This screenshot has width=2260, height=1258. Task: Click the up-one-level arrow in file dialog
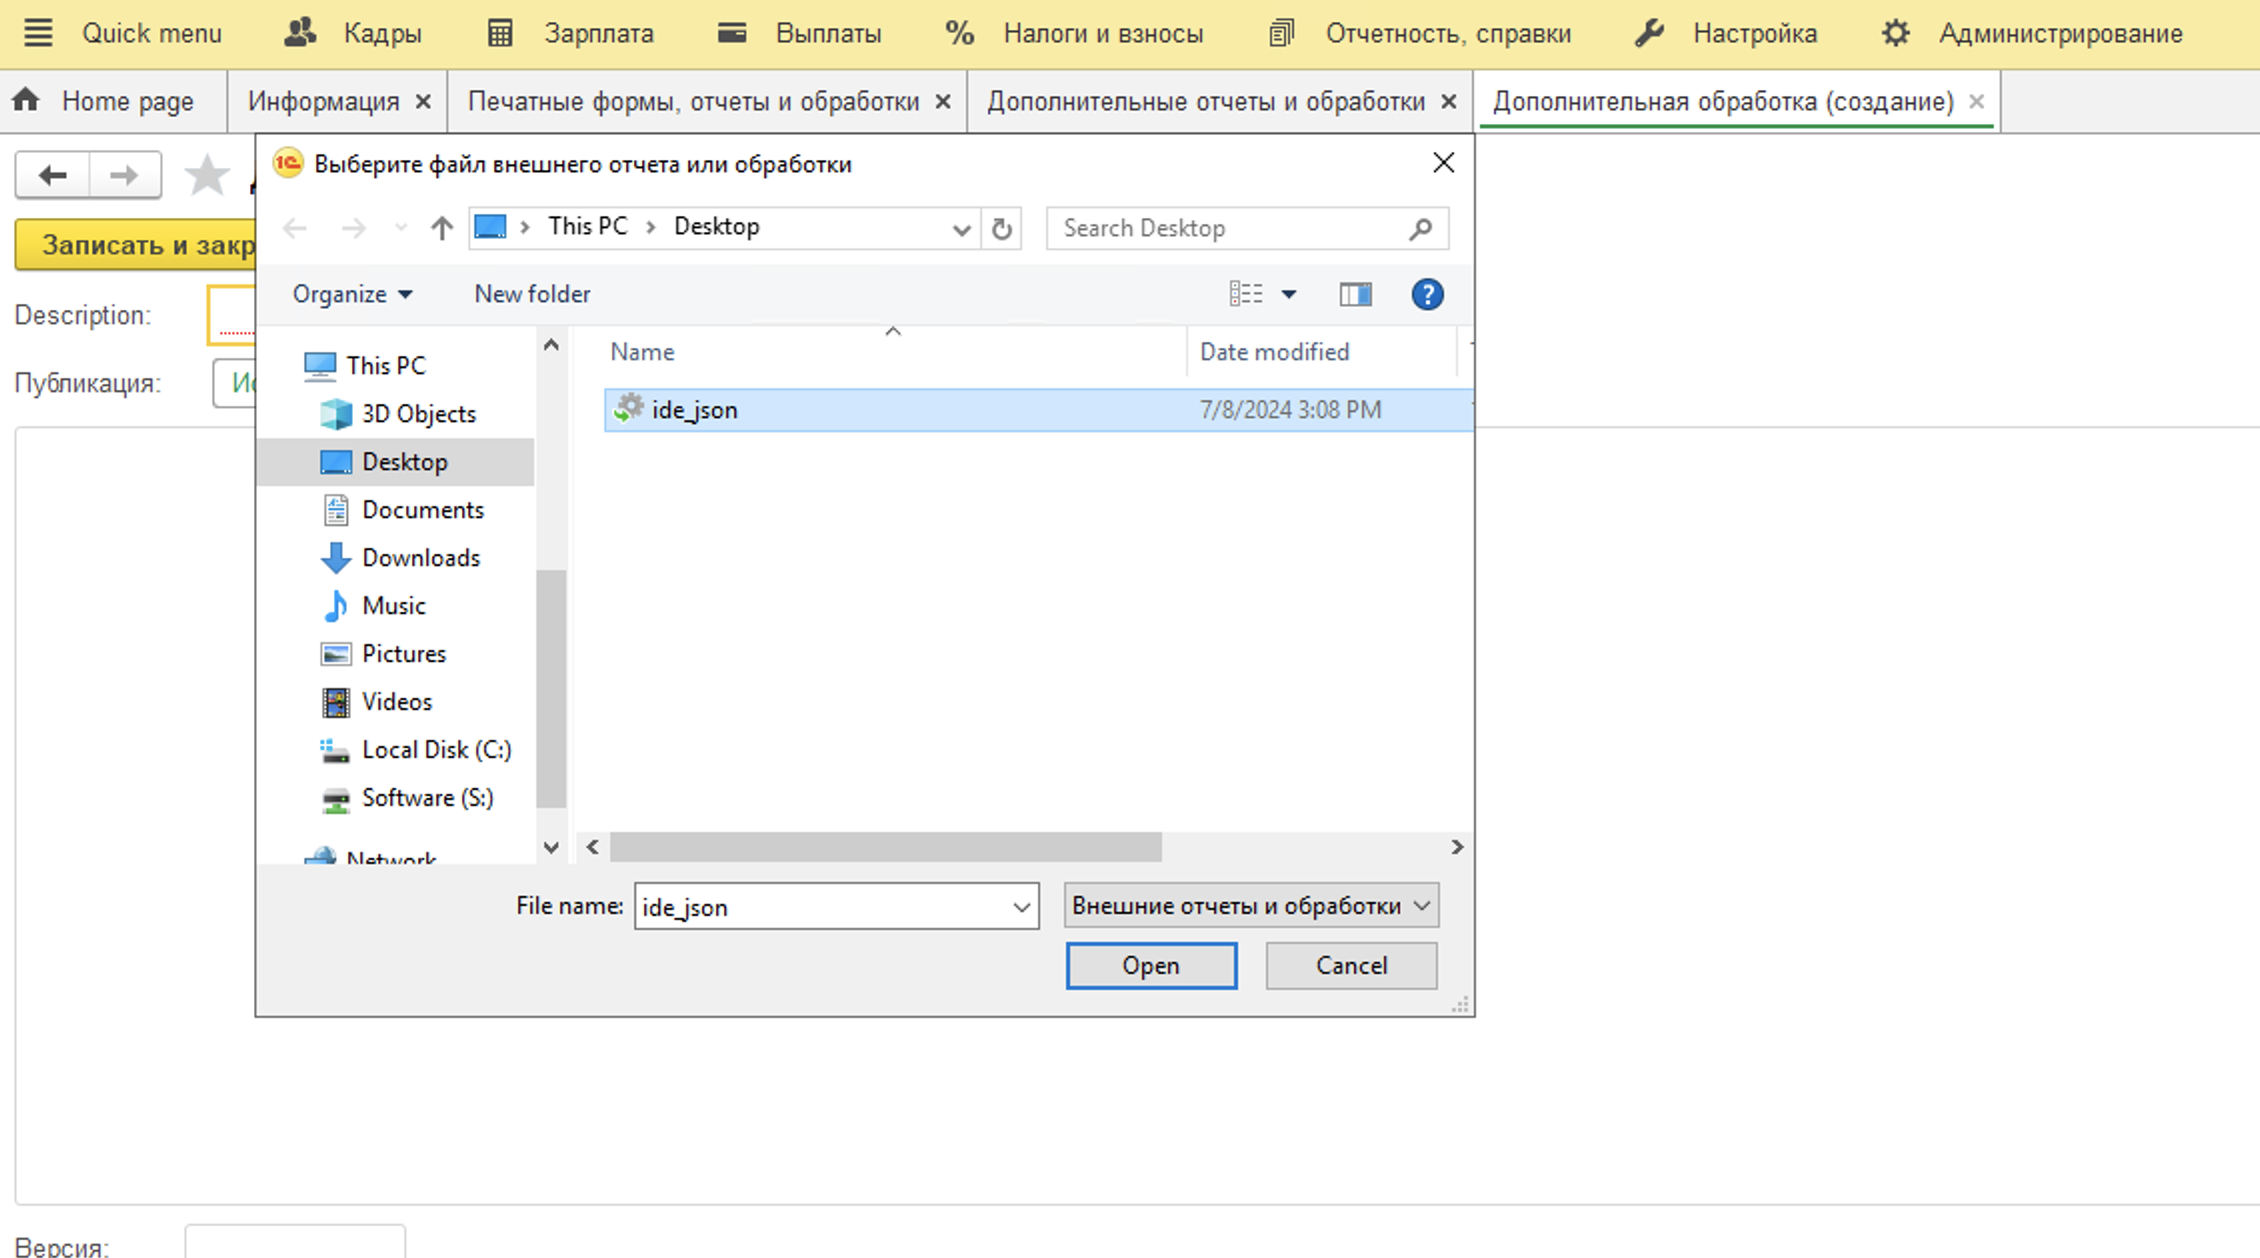click(441, 228)
